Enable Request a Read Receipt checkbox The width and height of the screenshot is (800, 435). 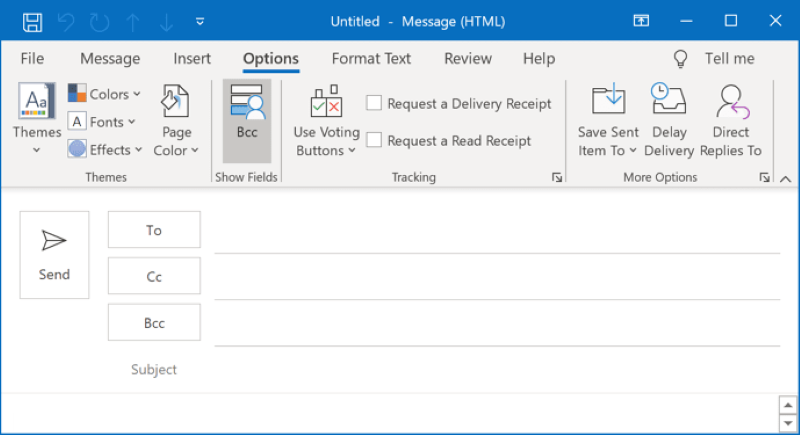[x=374, y=141]
